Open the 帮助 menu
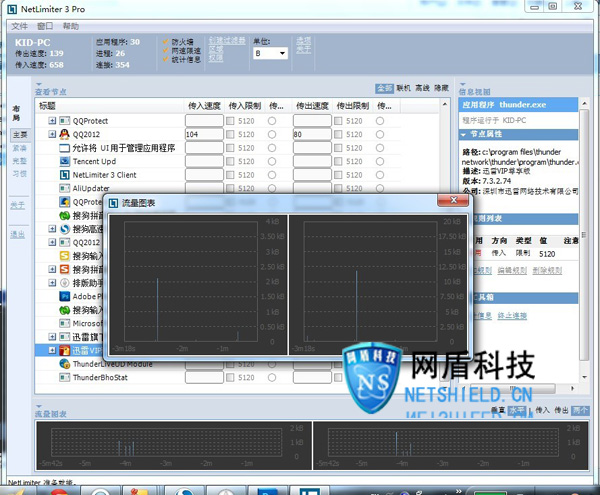The height and width of the screenshot is (495, 600). [71, 26]
